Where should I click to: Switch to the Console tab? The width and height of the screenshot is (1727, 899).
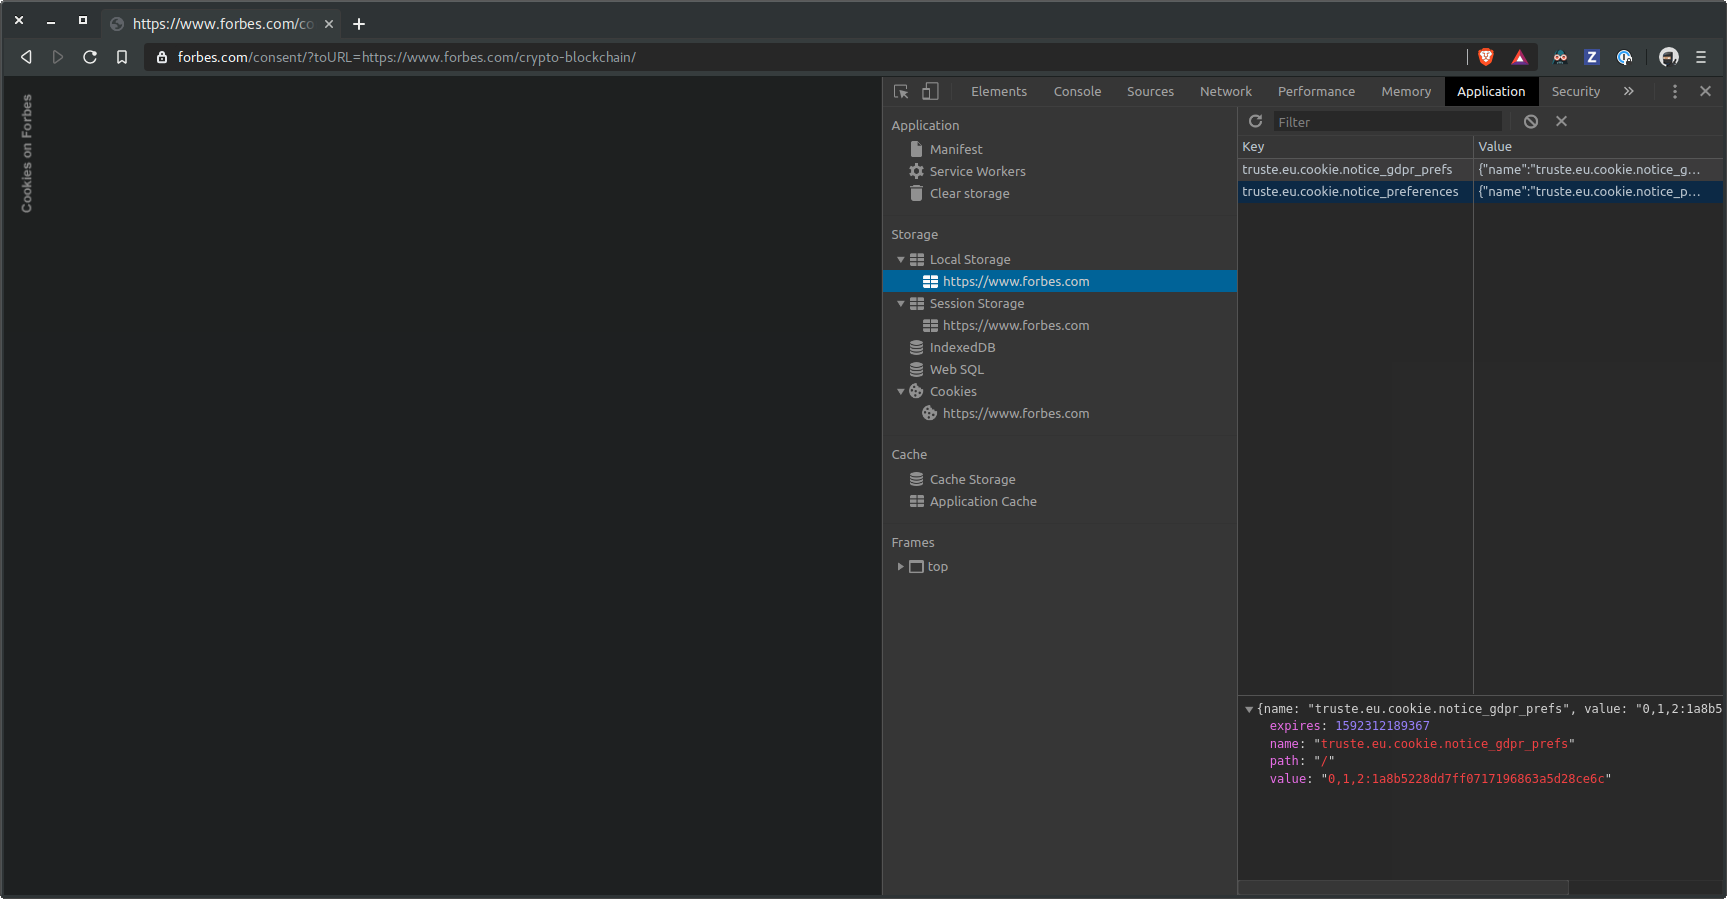[x=1077, y=91]
